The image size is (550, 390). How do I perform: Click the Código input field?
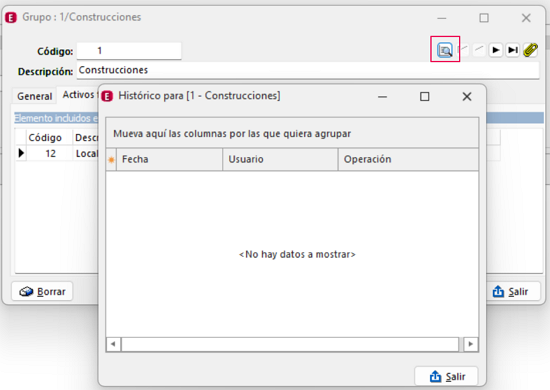click(129, 51)
